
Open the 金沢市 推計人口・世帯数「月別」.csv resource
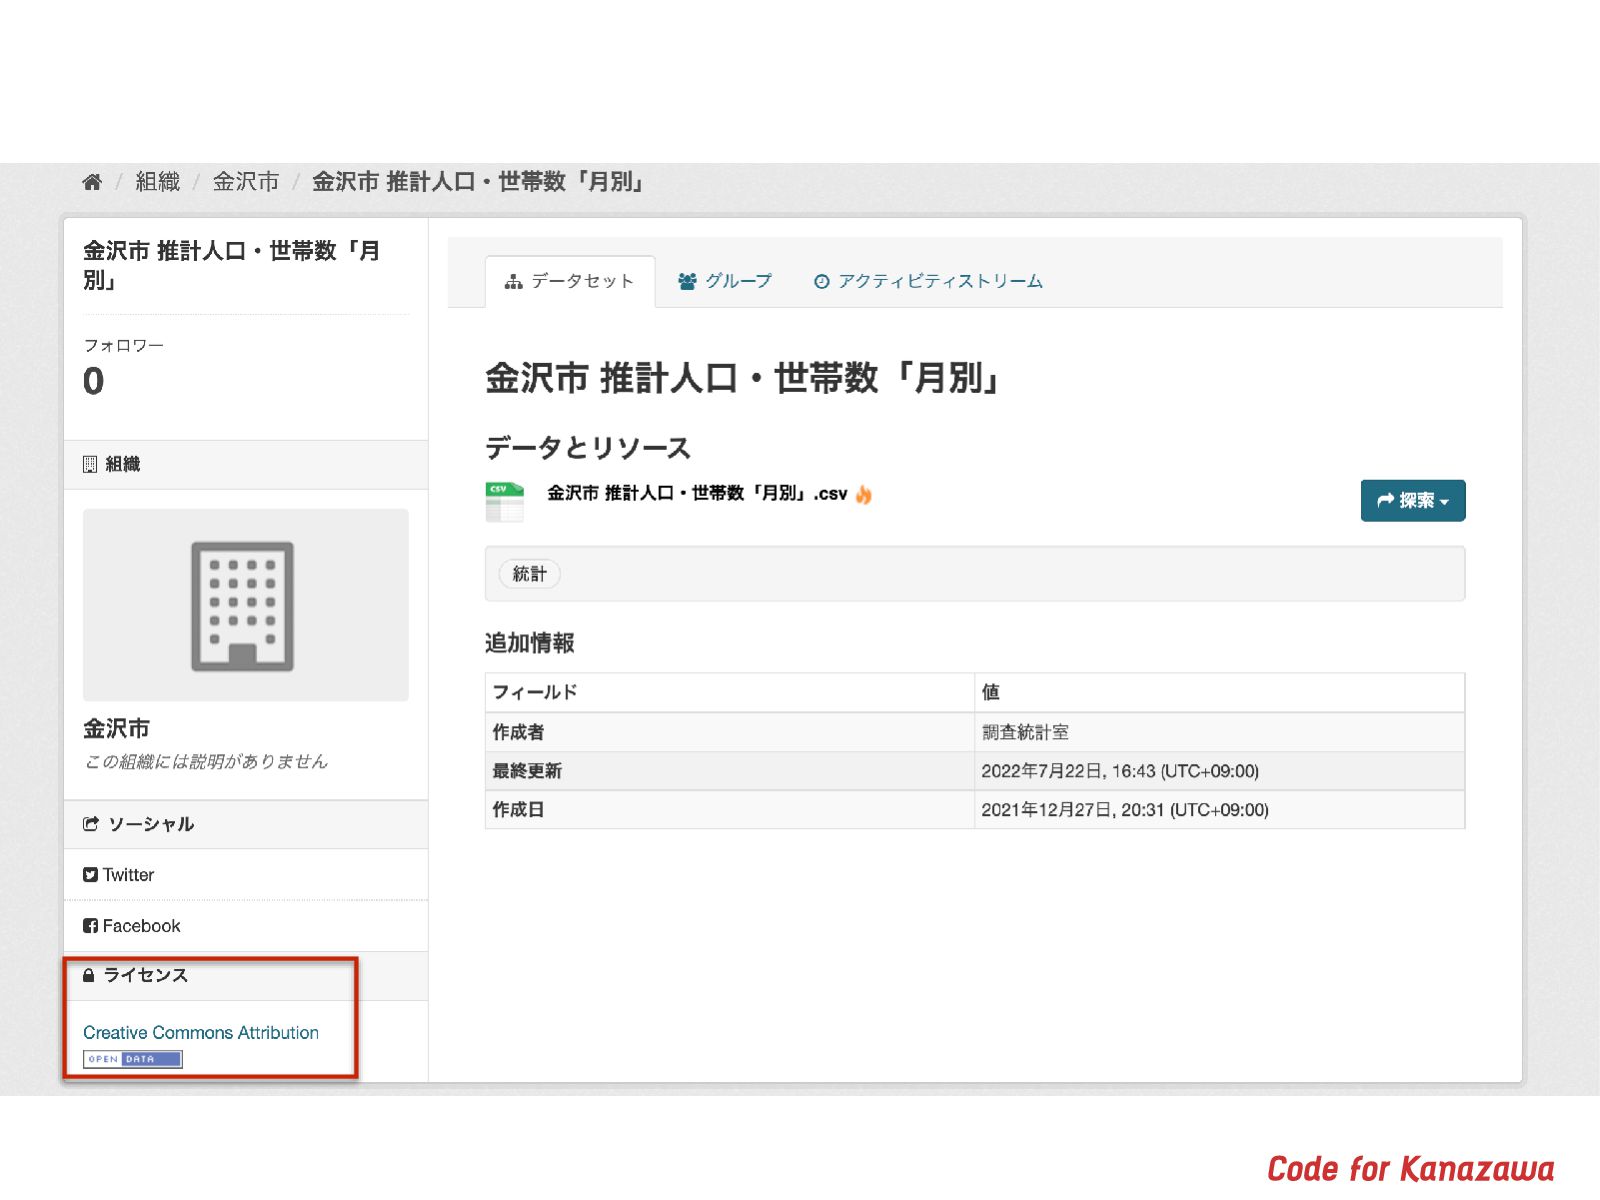697,493
